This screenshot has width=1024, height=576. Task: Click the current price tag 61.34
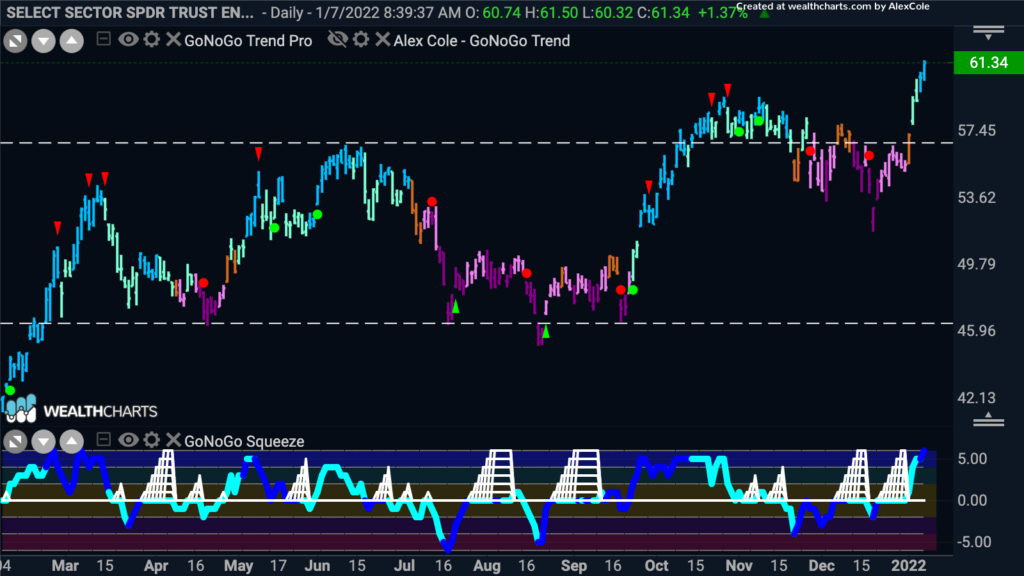[988, 63]
